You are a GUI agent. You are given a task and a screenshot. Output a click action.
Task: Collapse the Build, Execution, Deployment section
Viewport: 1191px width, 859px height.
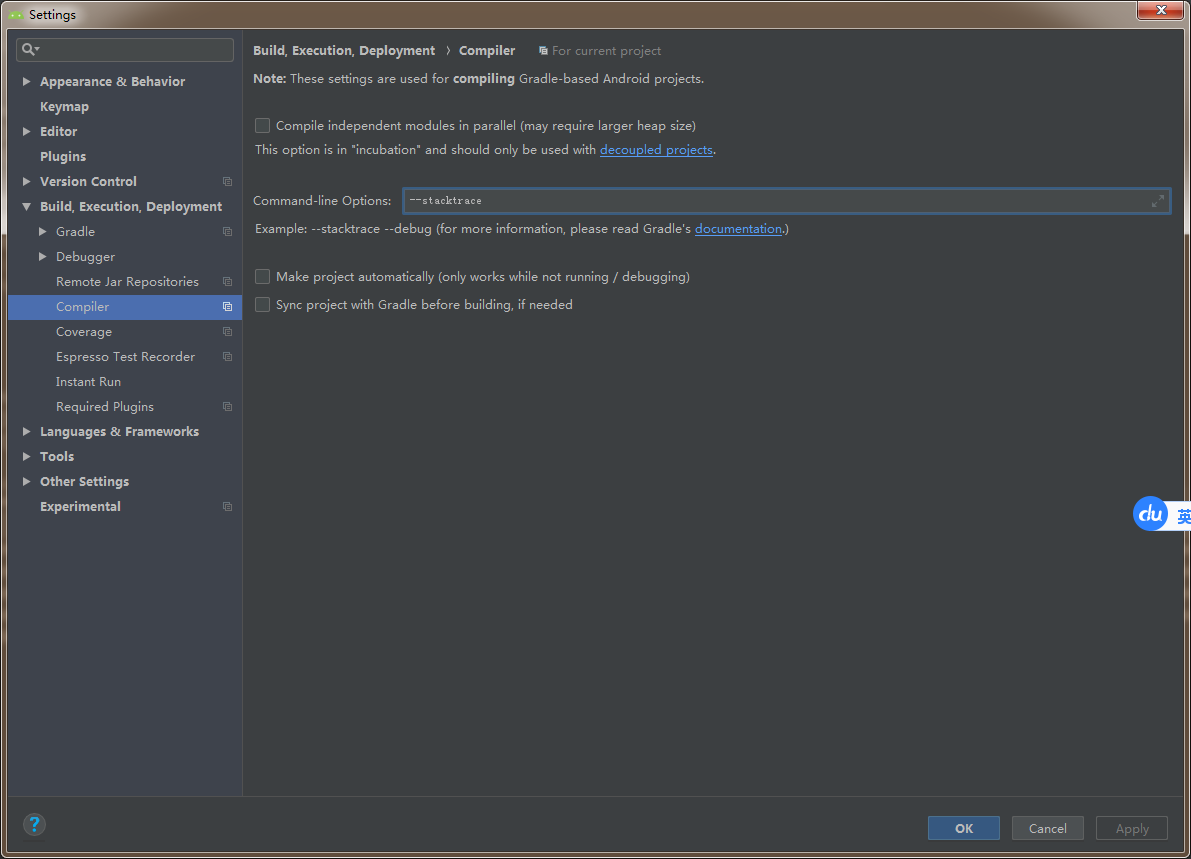(27, 207)
